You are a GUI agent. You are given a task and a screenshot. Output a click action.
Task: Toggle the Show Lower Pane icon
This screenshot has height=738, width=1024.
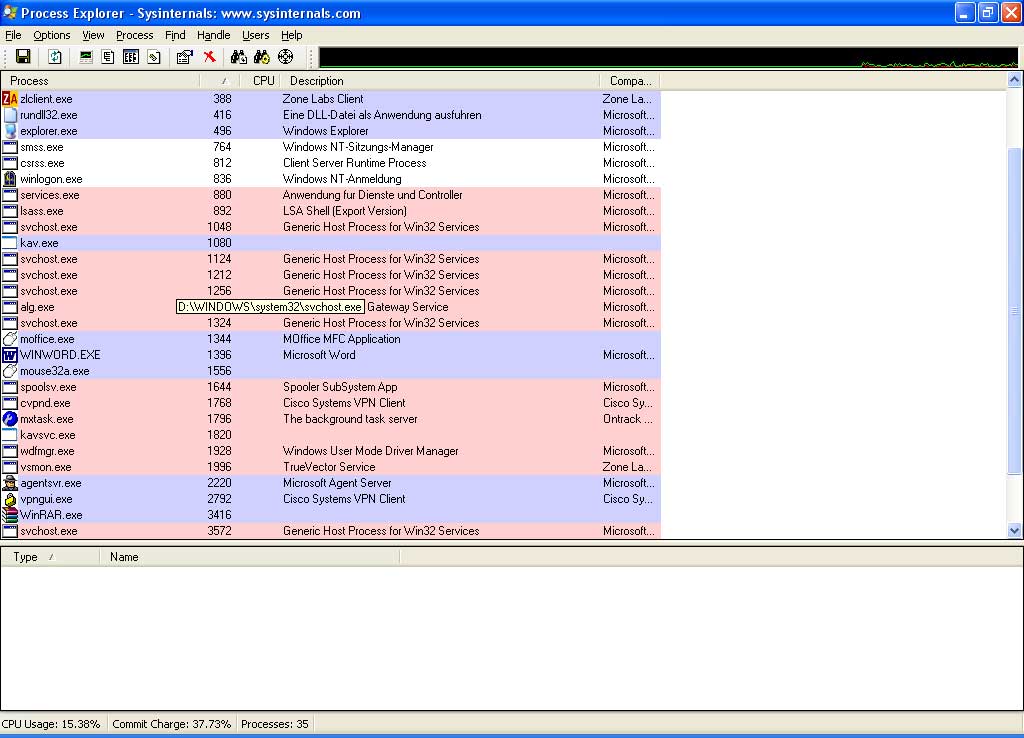[x=131, y=57]
